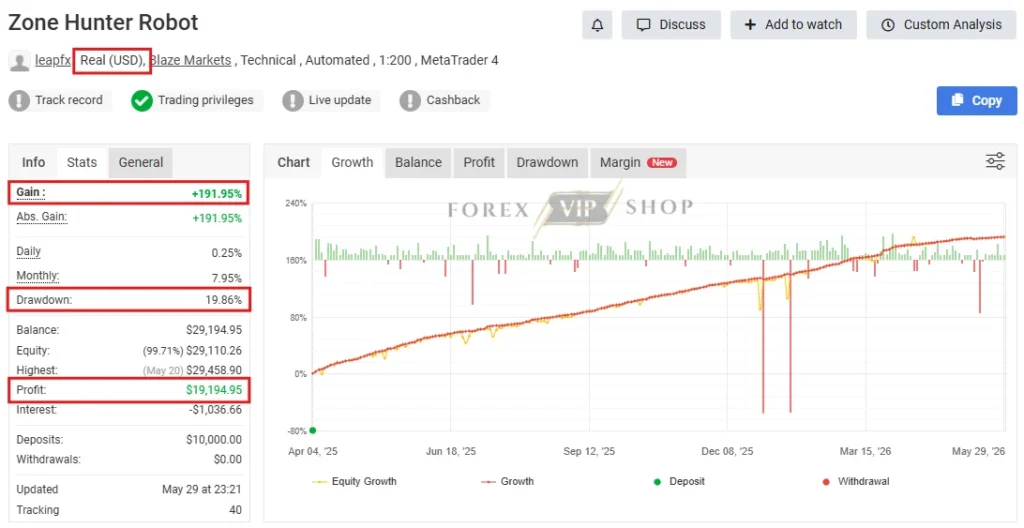Click the Info panel heading
The width and height of the screenshot is (1024, 528).
click(x=34, y=162)
